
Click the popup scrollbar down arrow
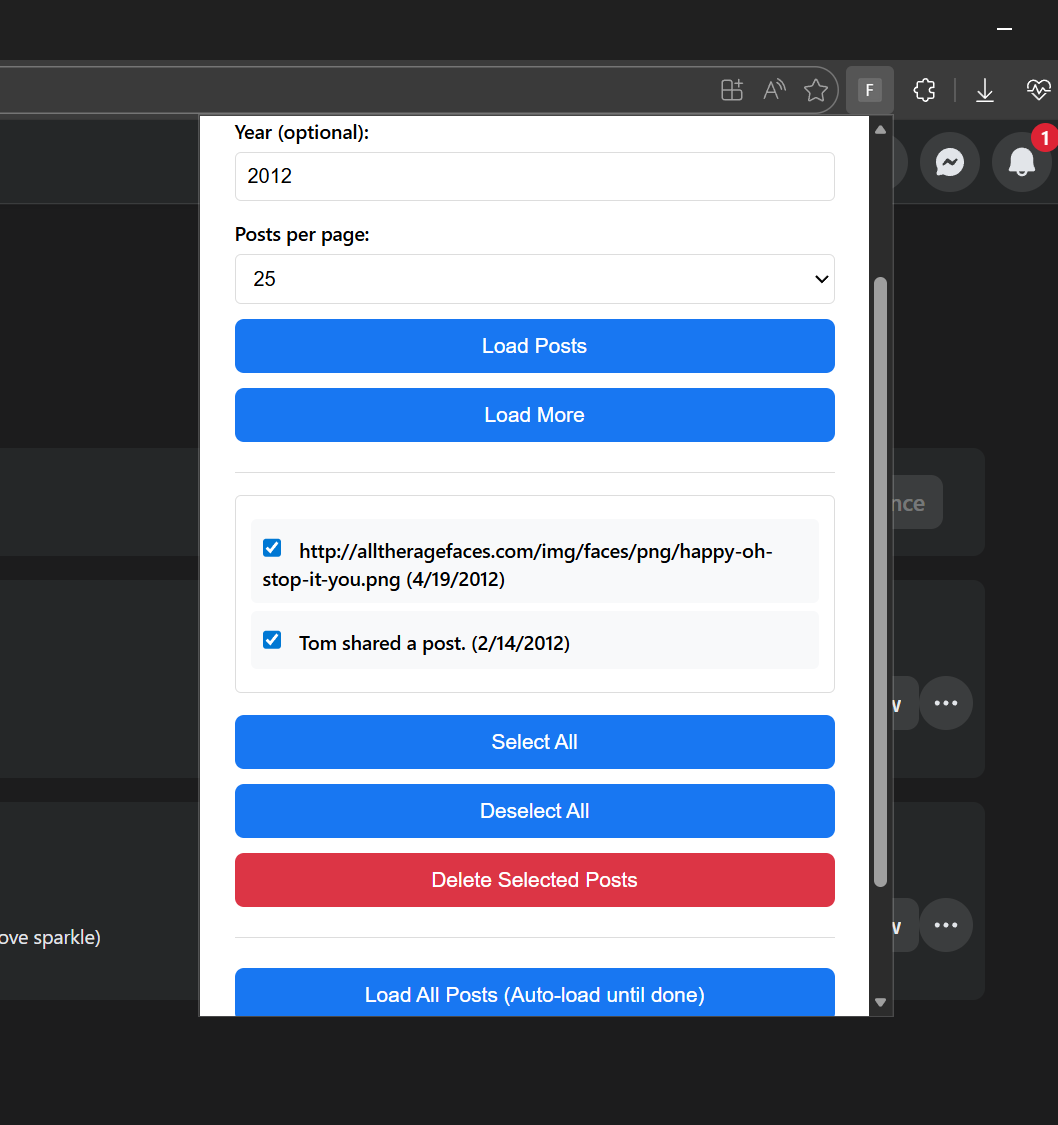881,1002
